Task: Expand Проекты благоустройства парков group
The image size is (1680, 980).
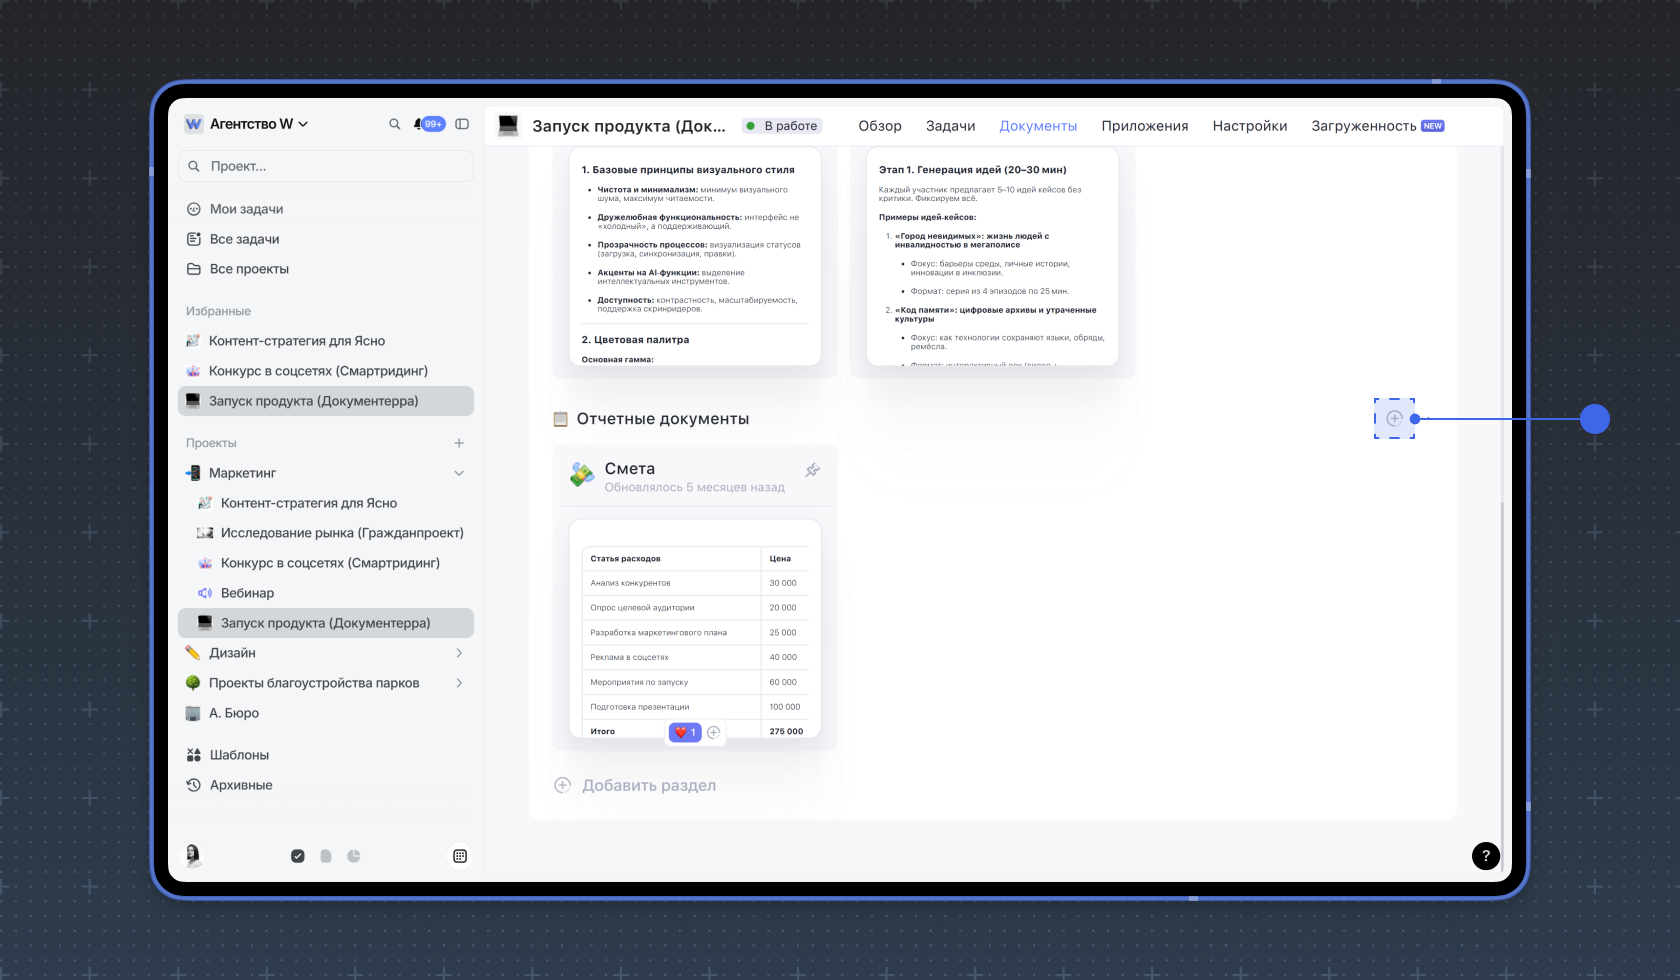Action: click(459, 683)
